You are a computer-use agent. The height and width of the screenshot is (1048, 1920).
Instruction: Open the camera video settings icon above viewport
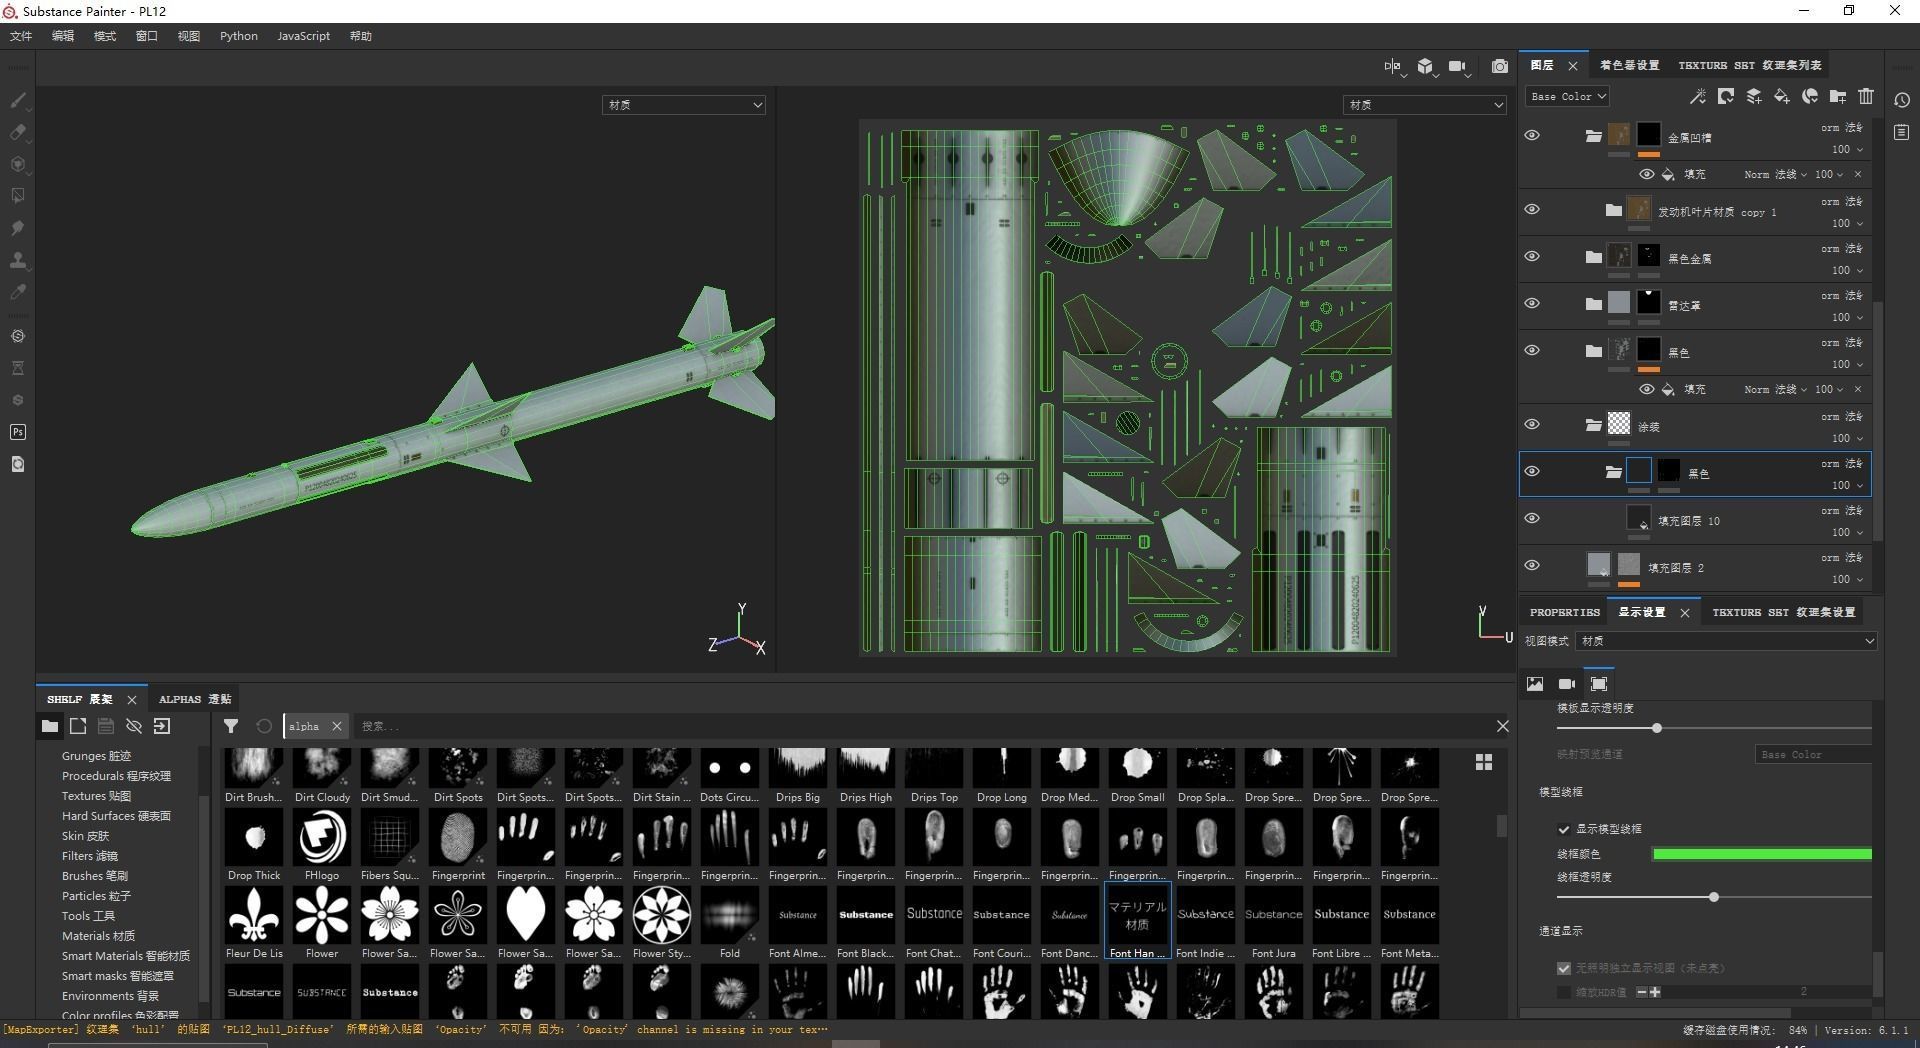tap(1458, 66)
